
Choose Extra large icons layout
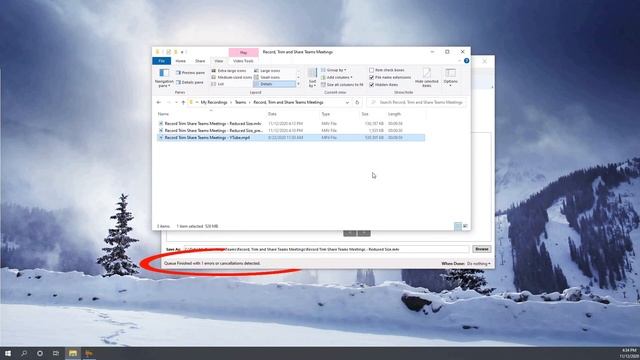click(x=229, y=71)
